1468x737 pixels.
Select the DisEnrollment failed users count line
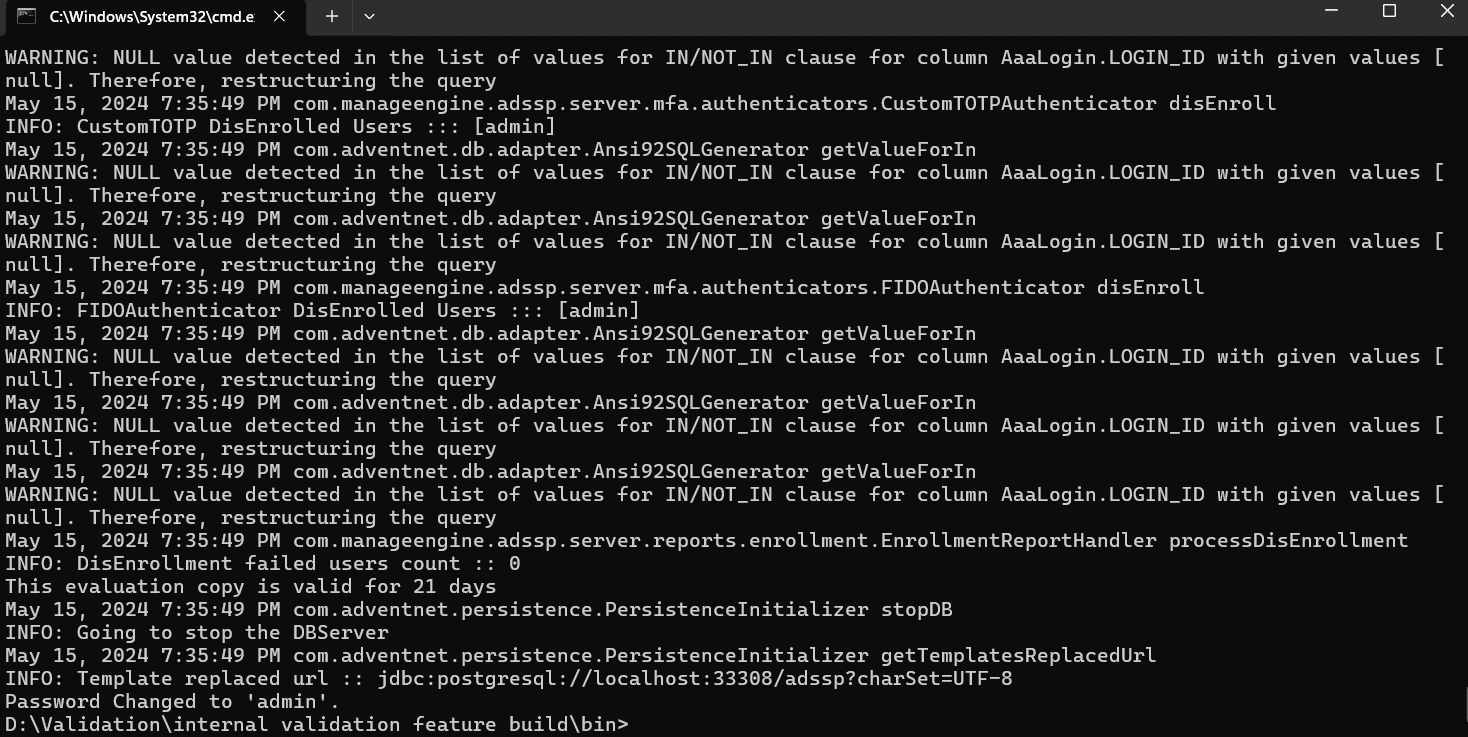(265, 563)
